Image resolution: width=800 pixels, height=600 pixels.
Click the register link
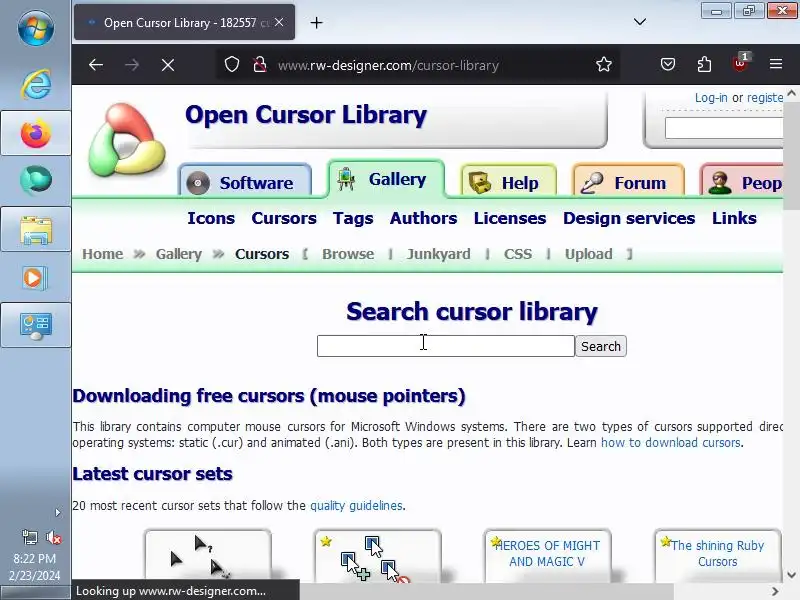coord(765,97)
